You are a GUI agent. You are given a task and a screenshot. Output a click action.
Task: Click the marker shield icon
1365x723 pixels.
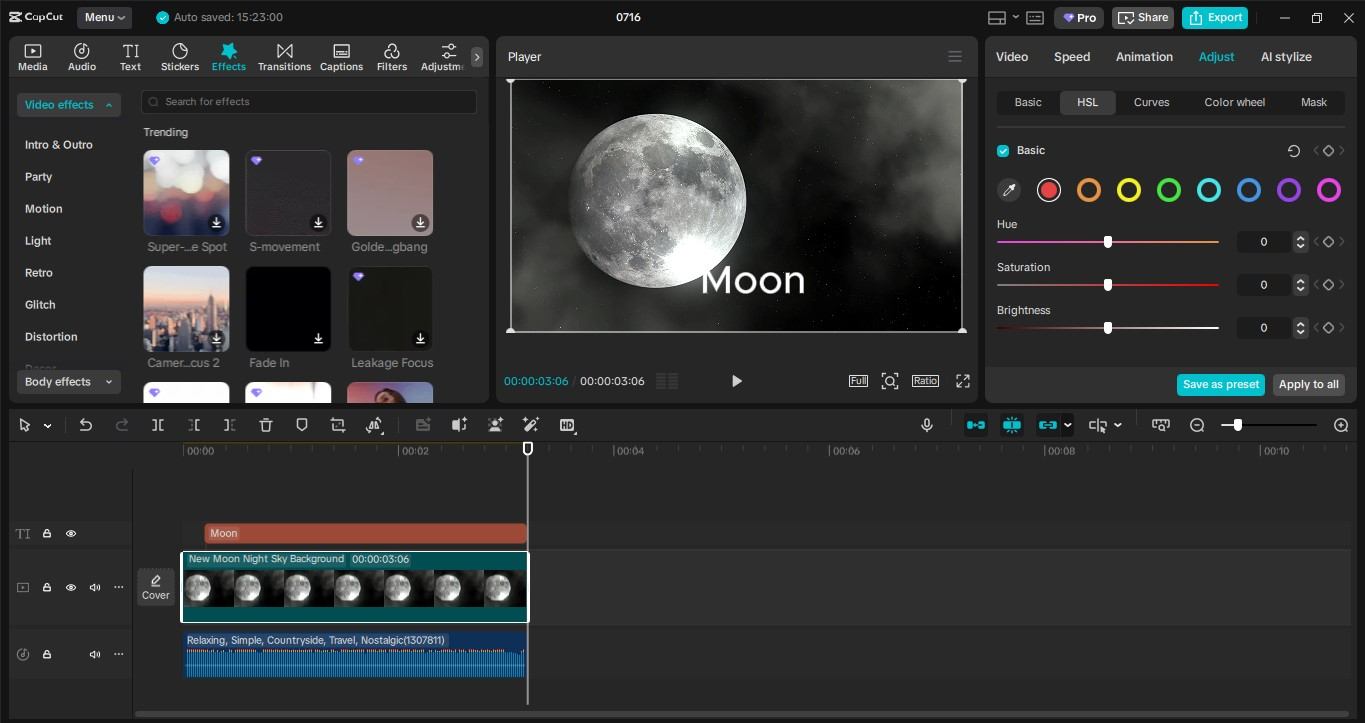click(302, 425)
